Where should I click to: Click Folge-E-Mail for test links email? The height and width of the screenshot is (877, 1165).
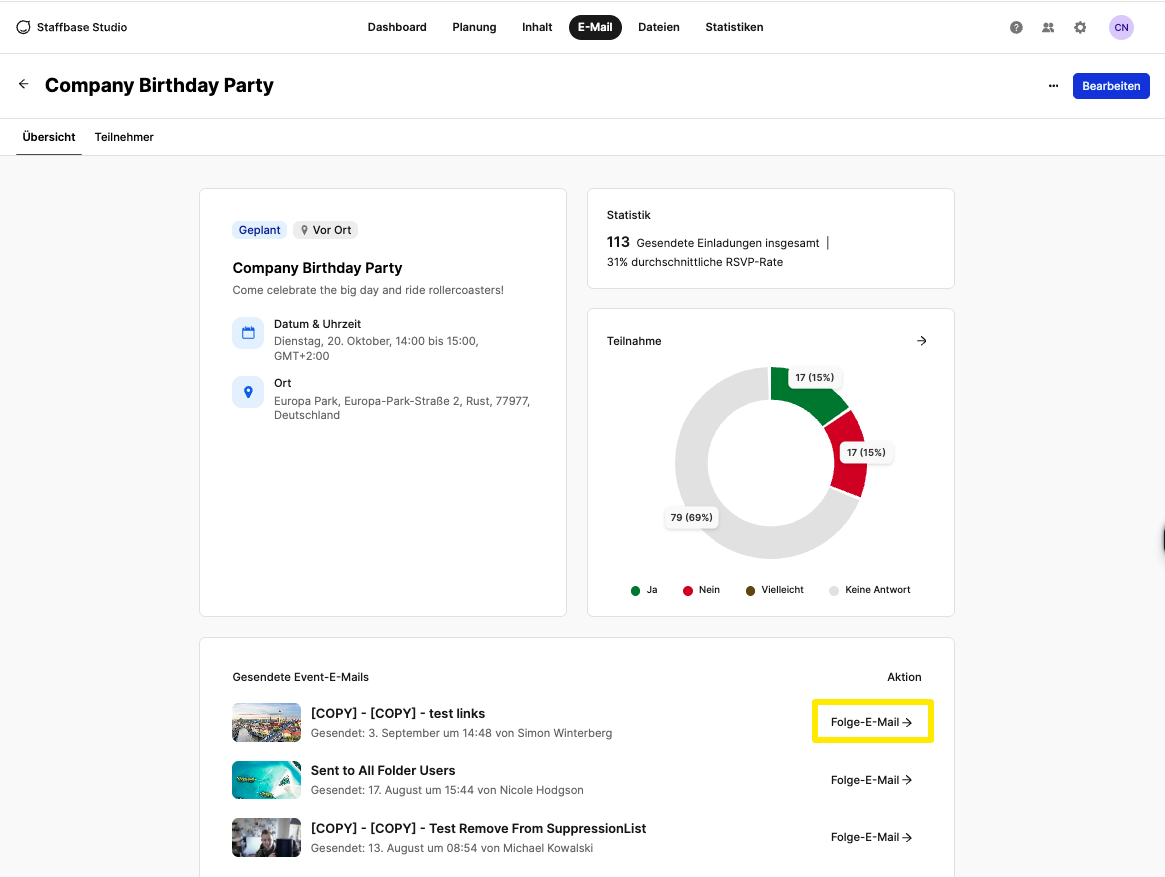coord(872,722)
